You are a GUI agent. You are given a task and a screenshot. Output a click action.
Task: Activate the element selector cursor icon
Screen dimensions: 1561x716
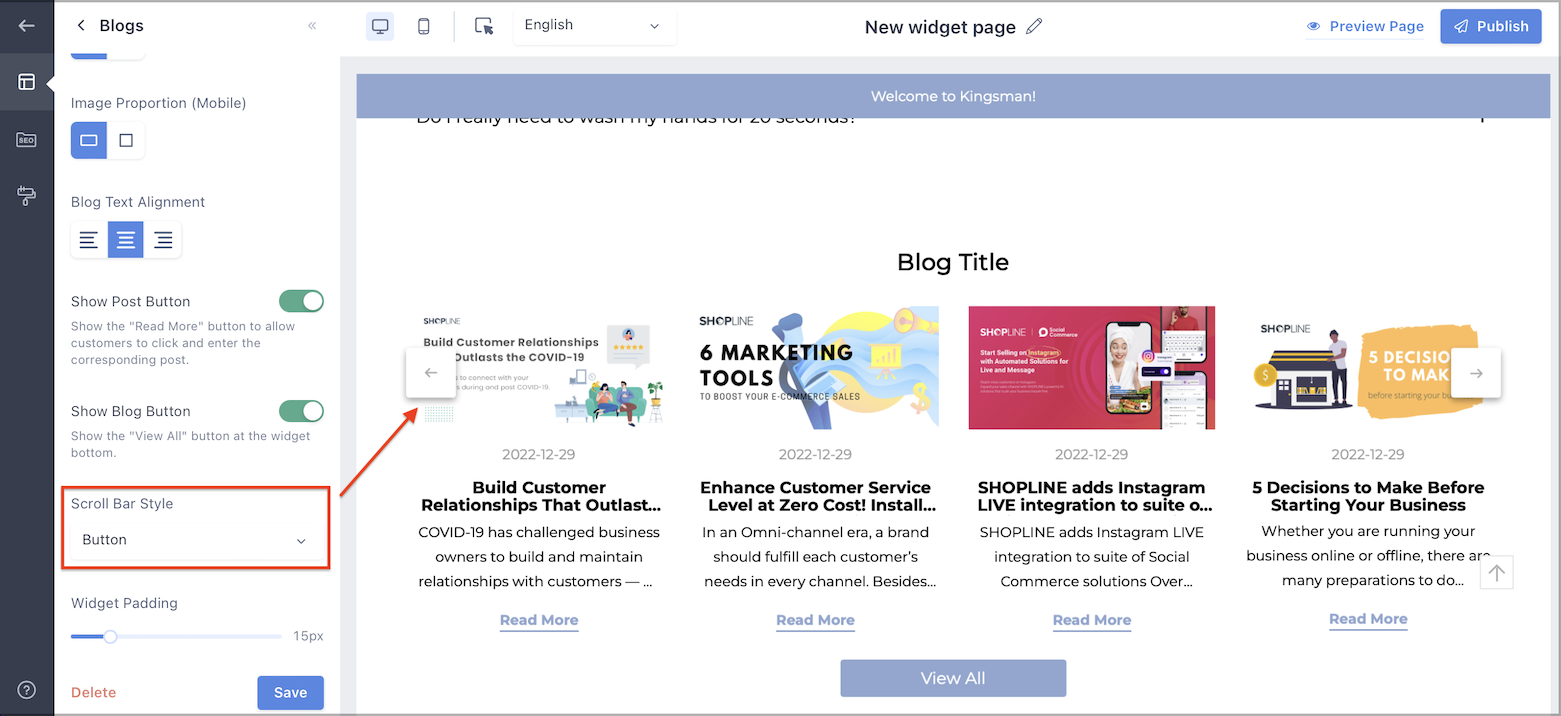click(485, 27)
